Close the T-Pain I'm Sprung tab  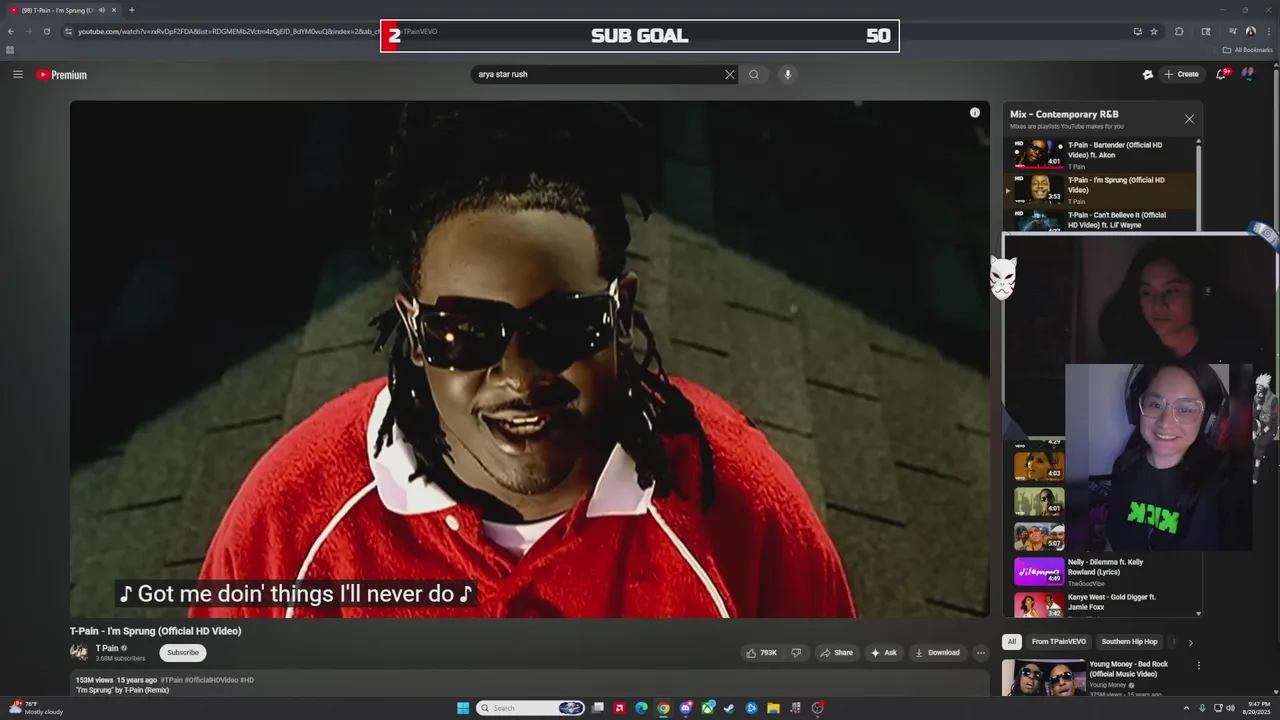pos(114,10)
